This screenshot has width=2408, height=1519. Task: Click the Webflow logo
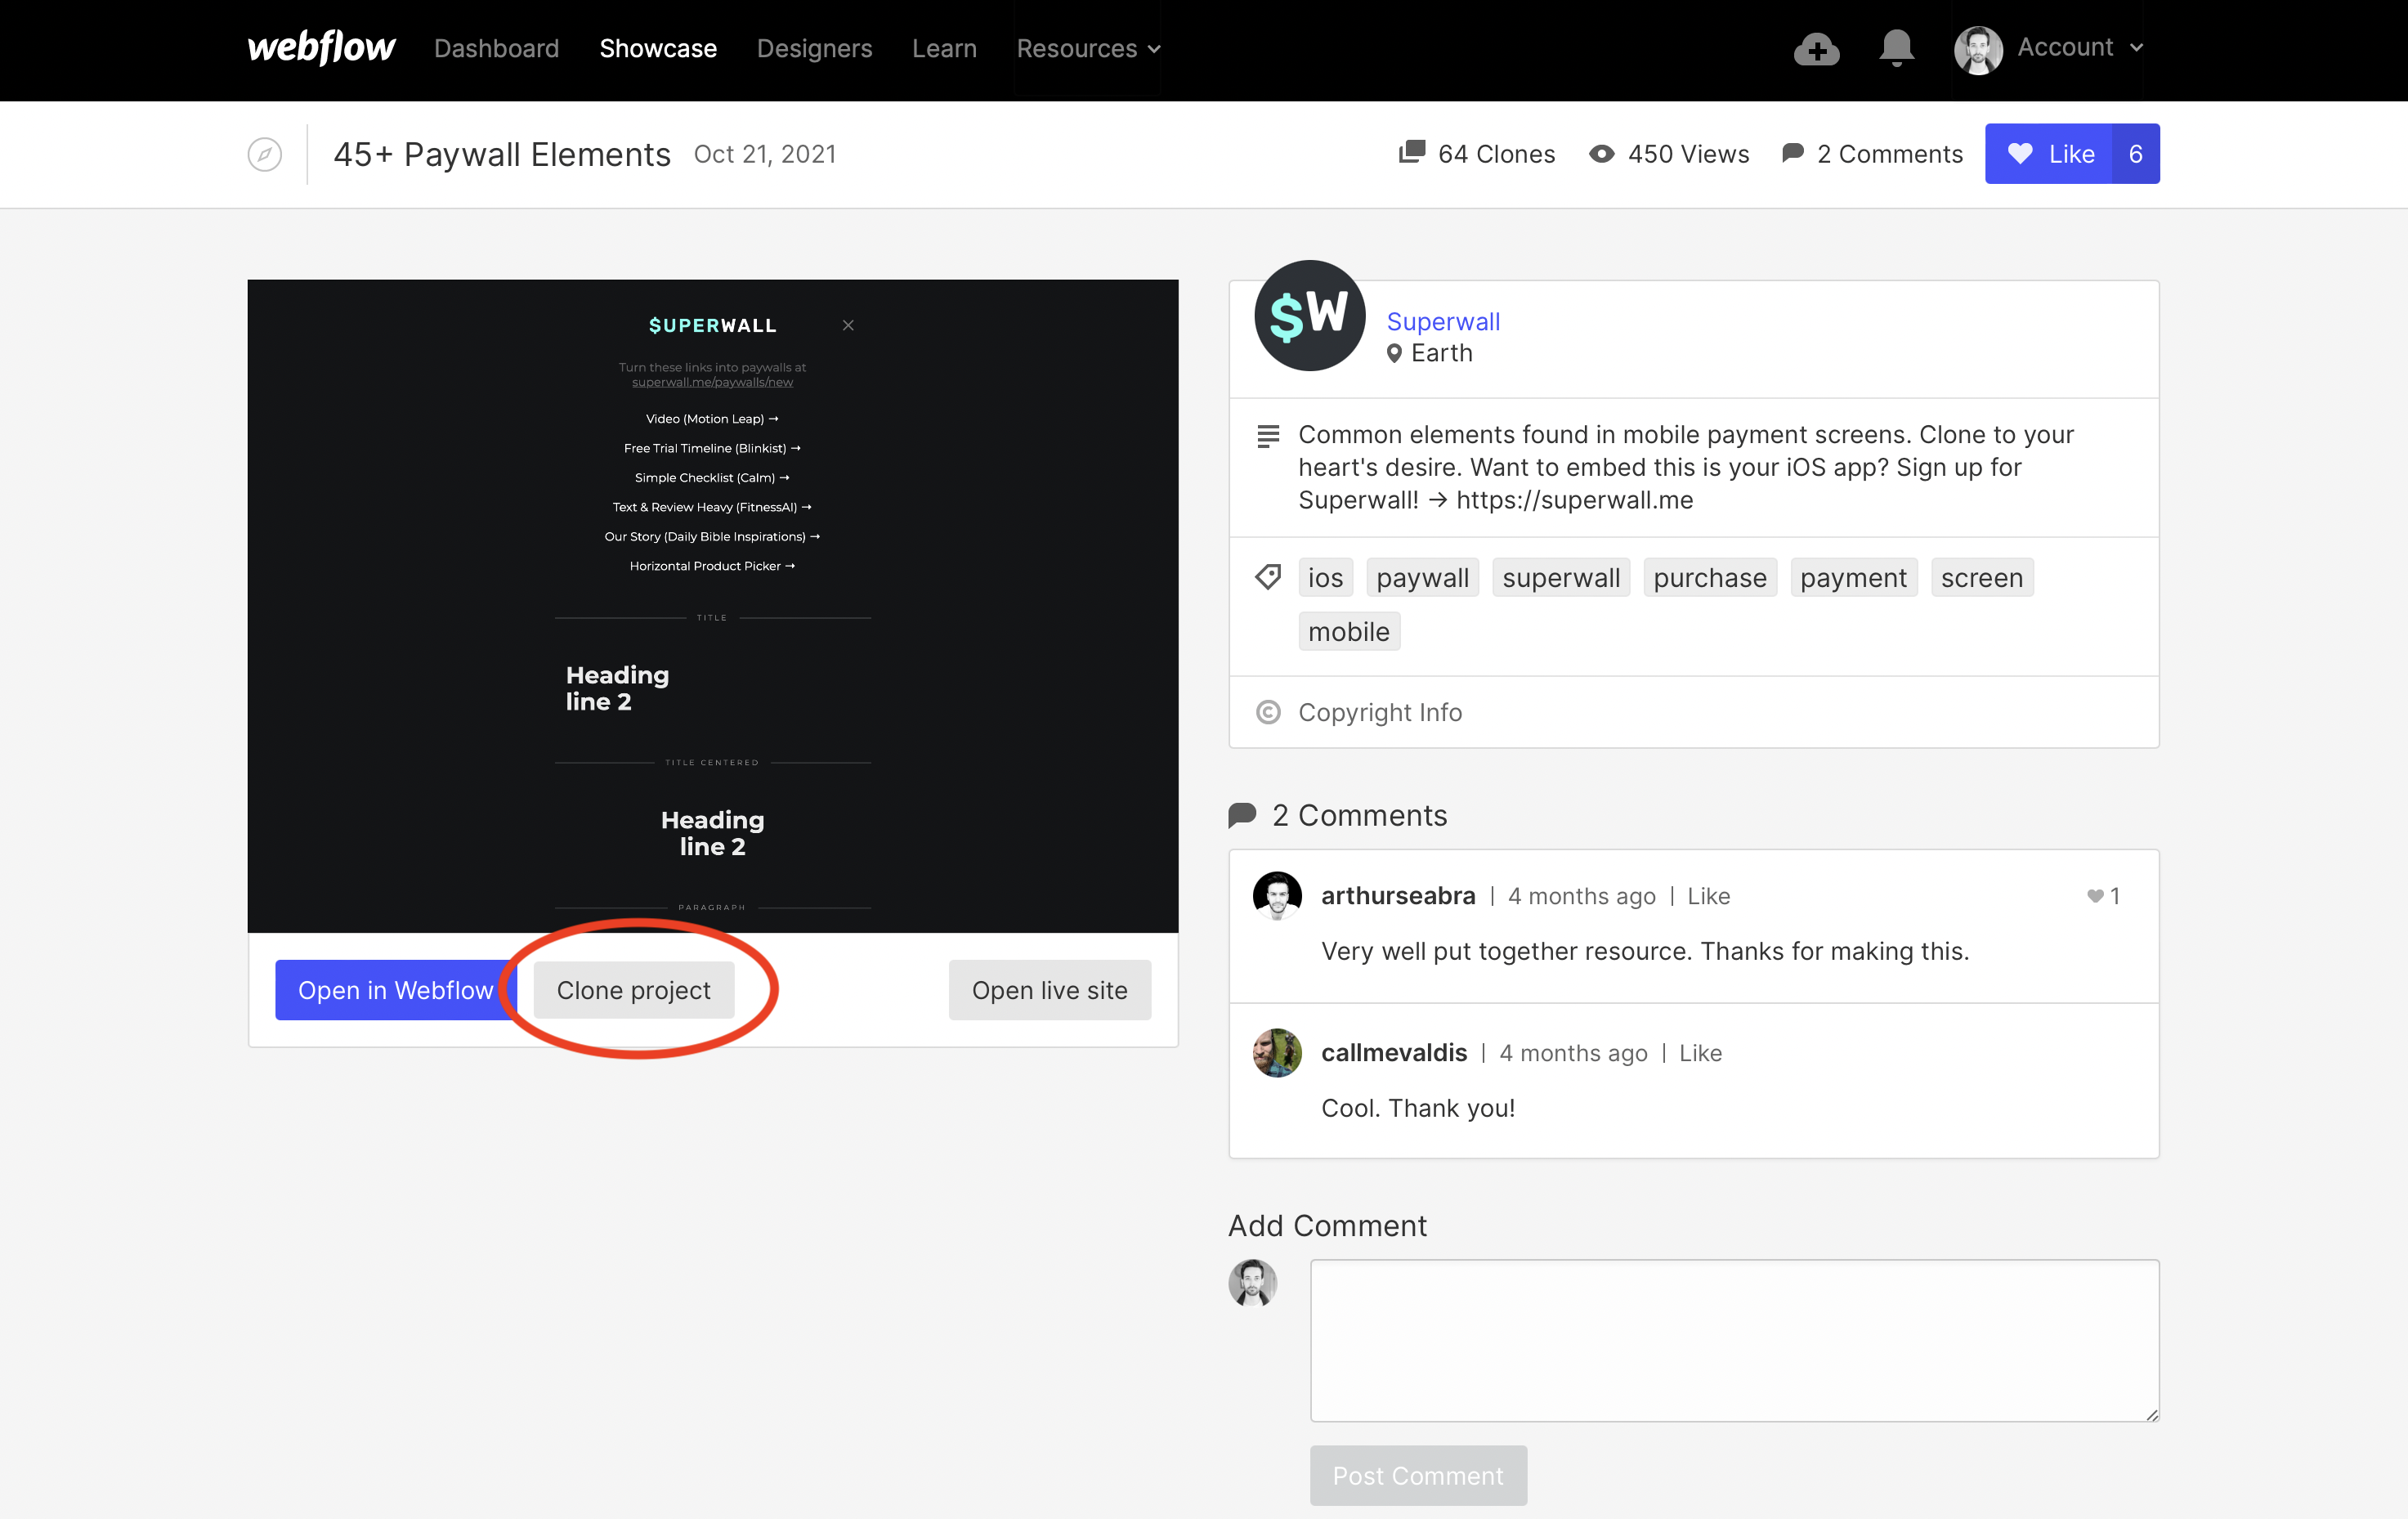point(321,47)
